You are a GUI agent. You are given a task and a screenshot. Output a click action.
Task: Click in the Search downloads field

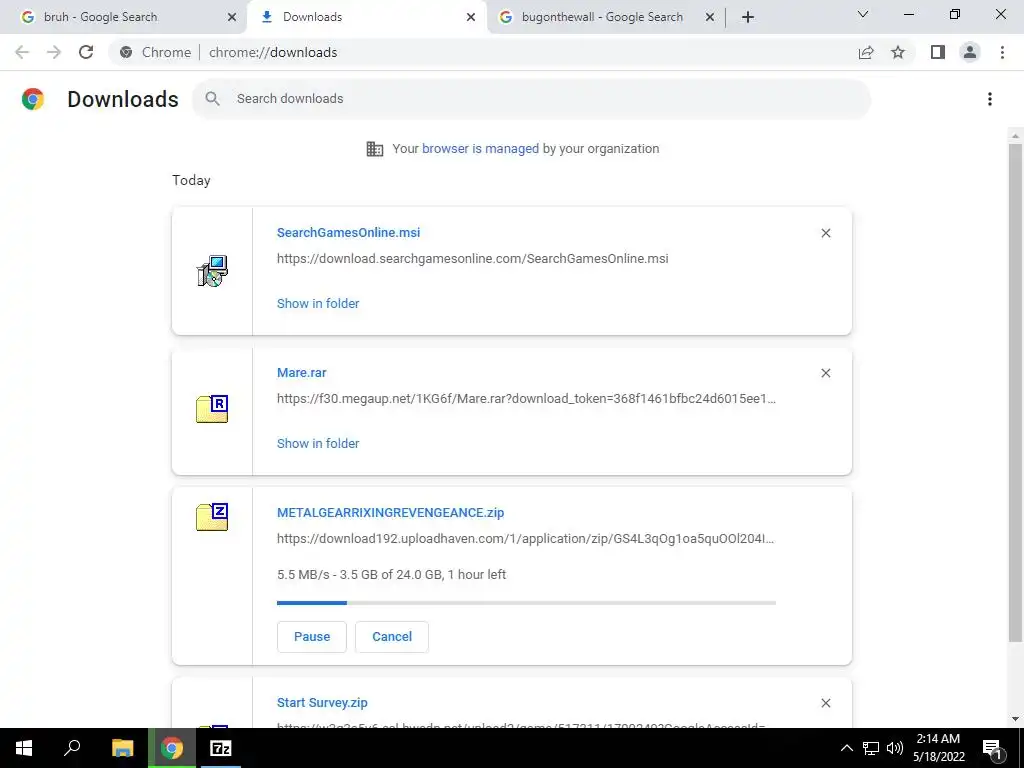[531, 99]
